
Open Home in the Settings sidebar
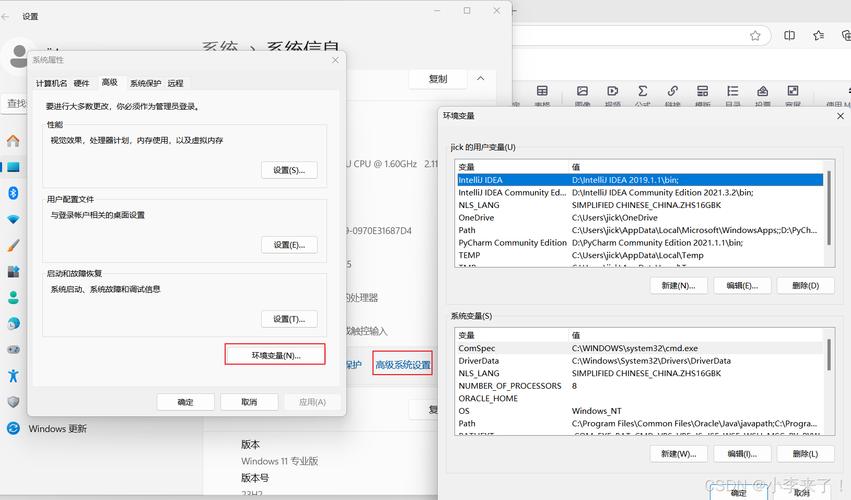pos(13,141)
